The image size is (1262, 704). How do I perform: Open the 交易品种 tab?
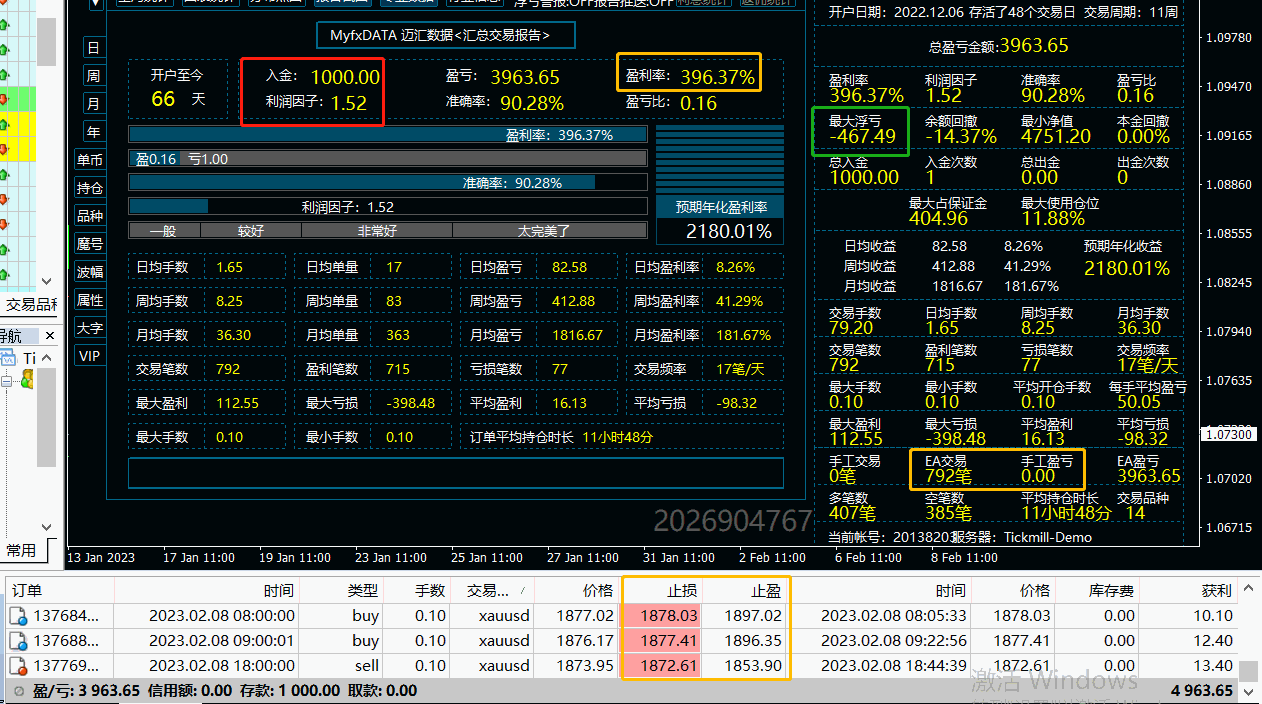click(30, 305)
